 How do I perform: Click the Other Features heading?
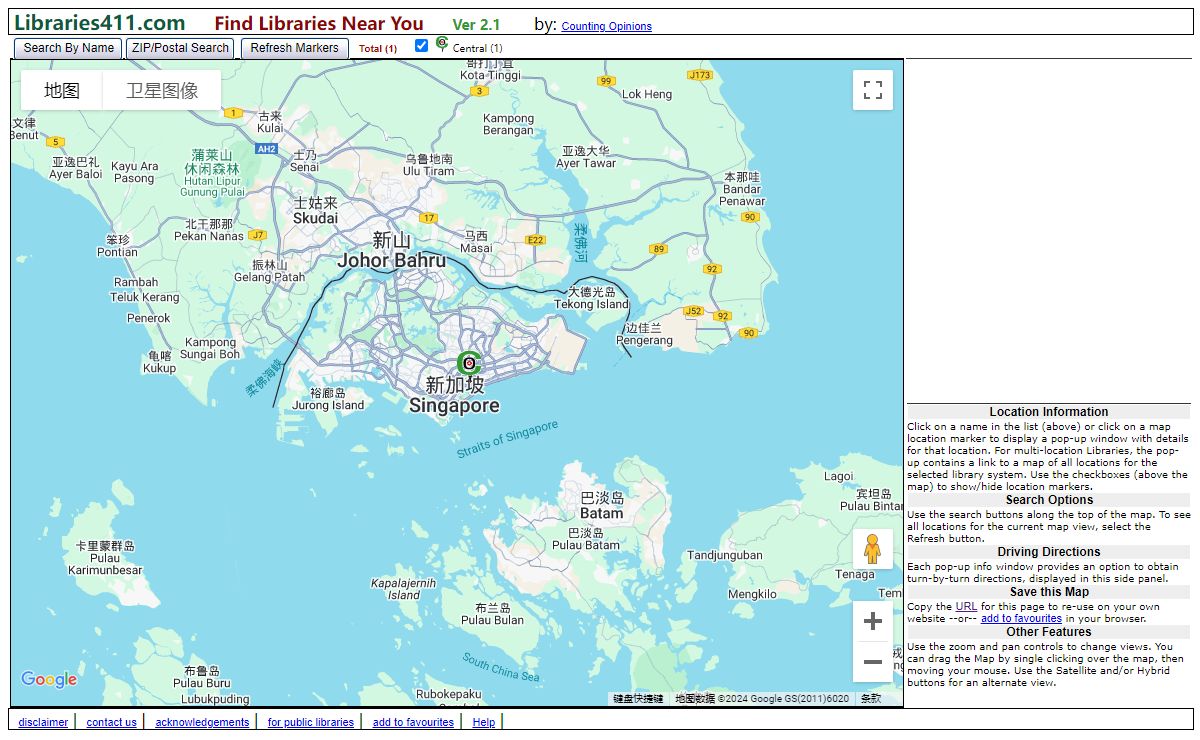(x=1049, y=632)
